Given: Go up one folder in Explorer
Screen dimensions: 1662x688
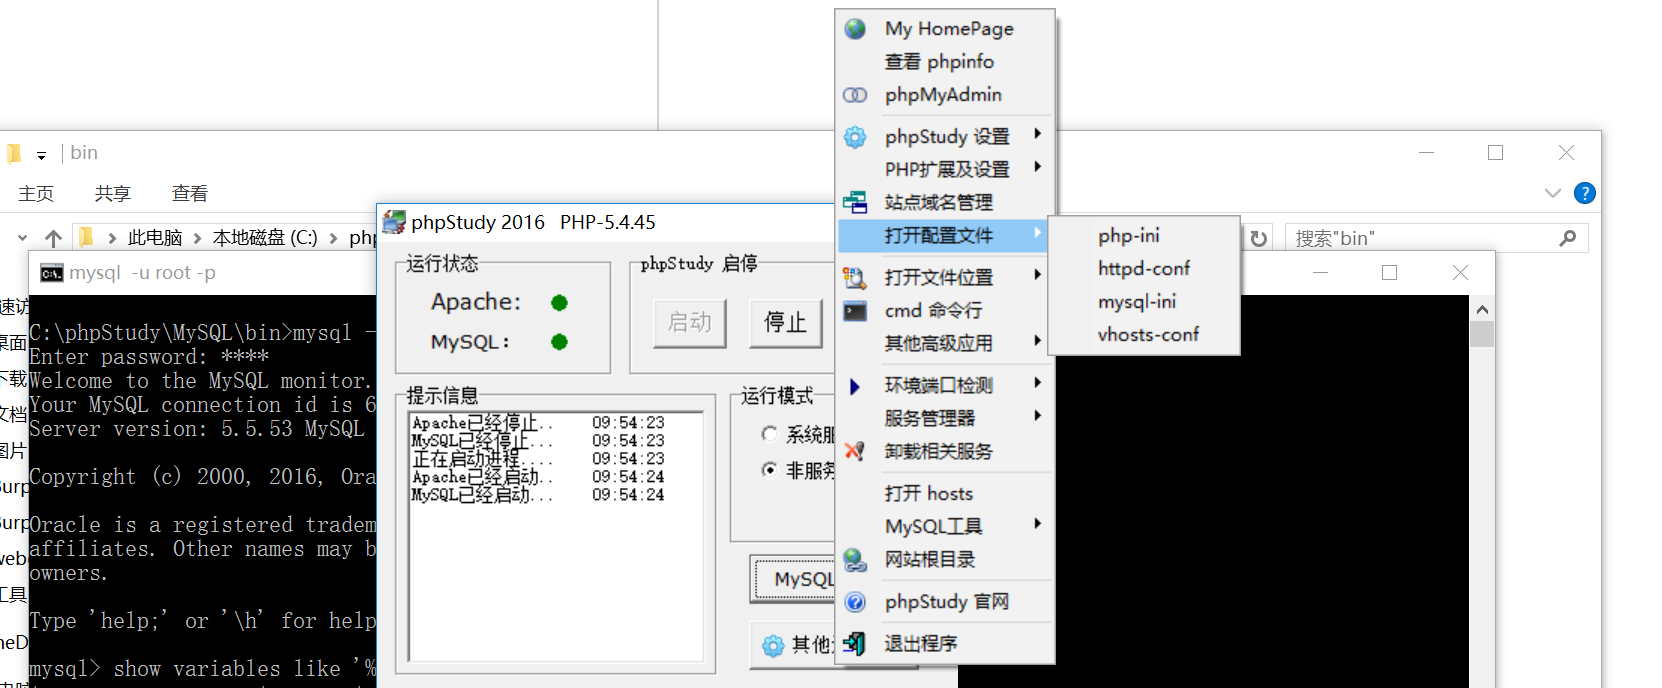Looking at the screenshot, I should [54, 238].
